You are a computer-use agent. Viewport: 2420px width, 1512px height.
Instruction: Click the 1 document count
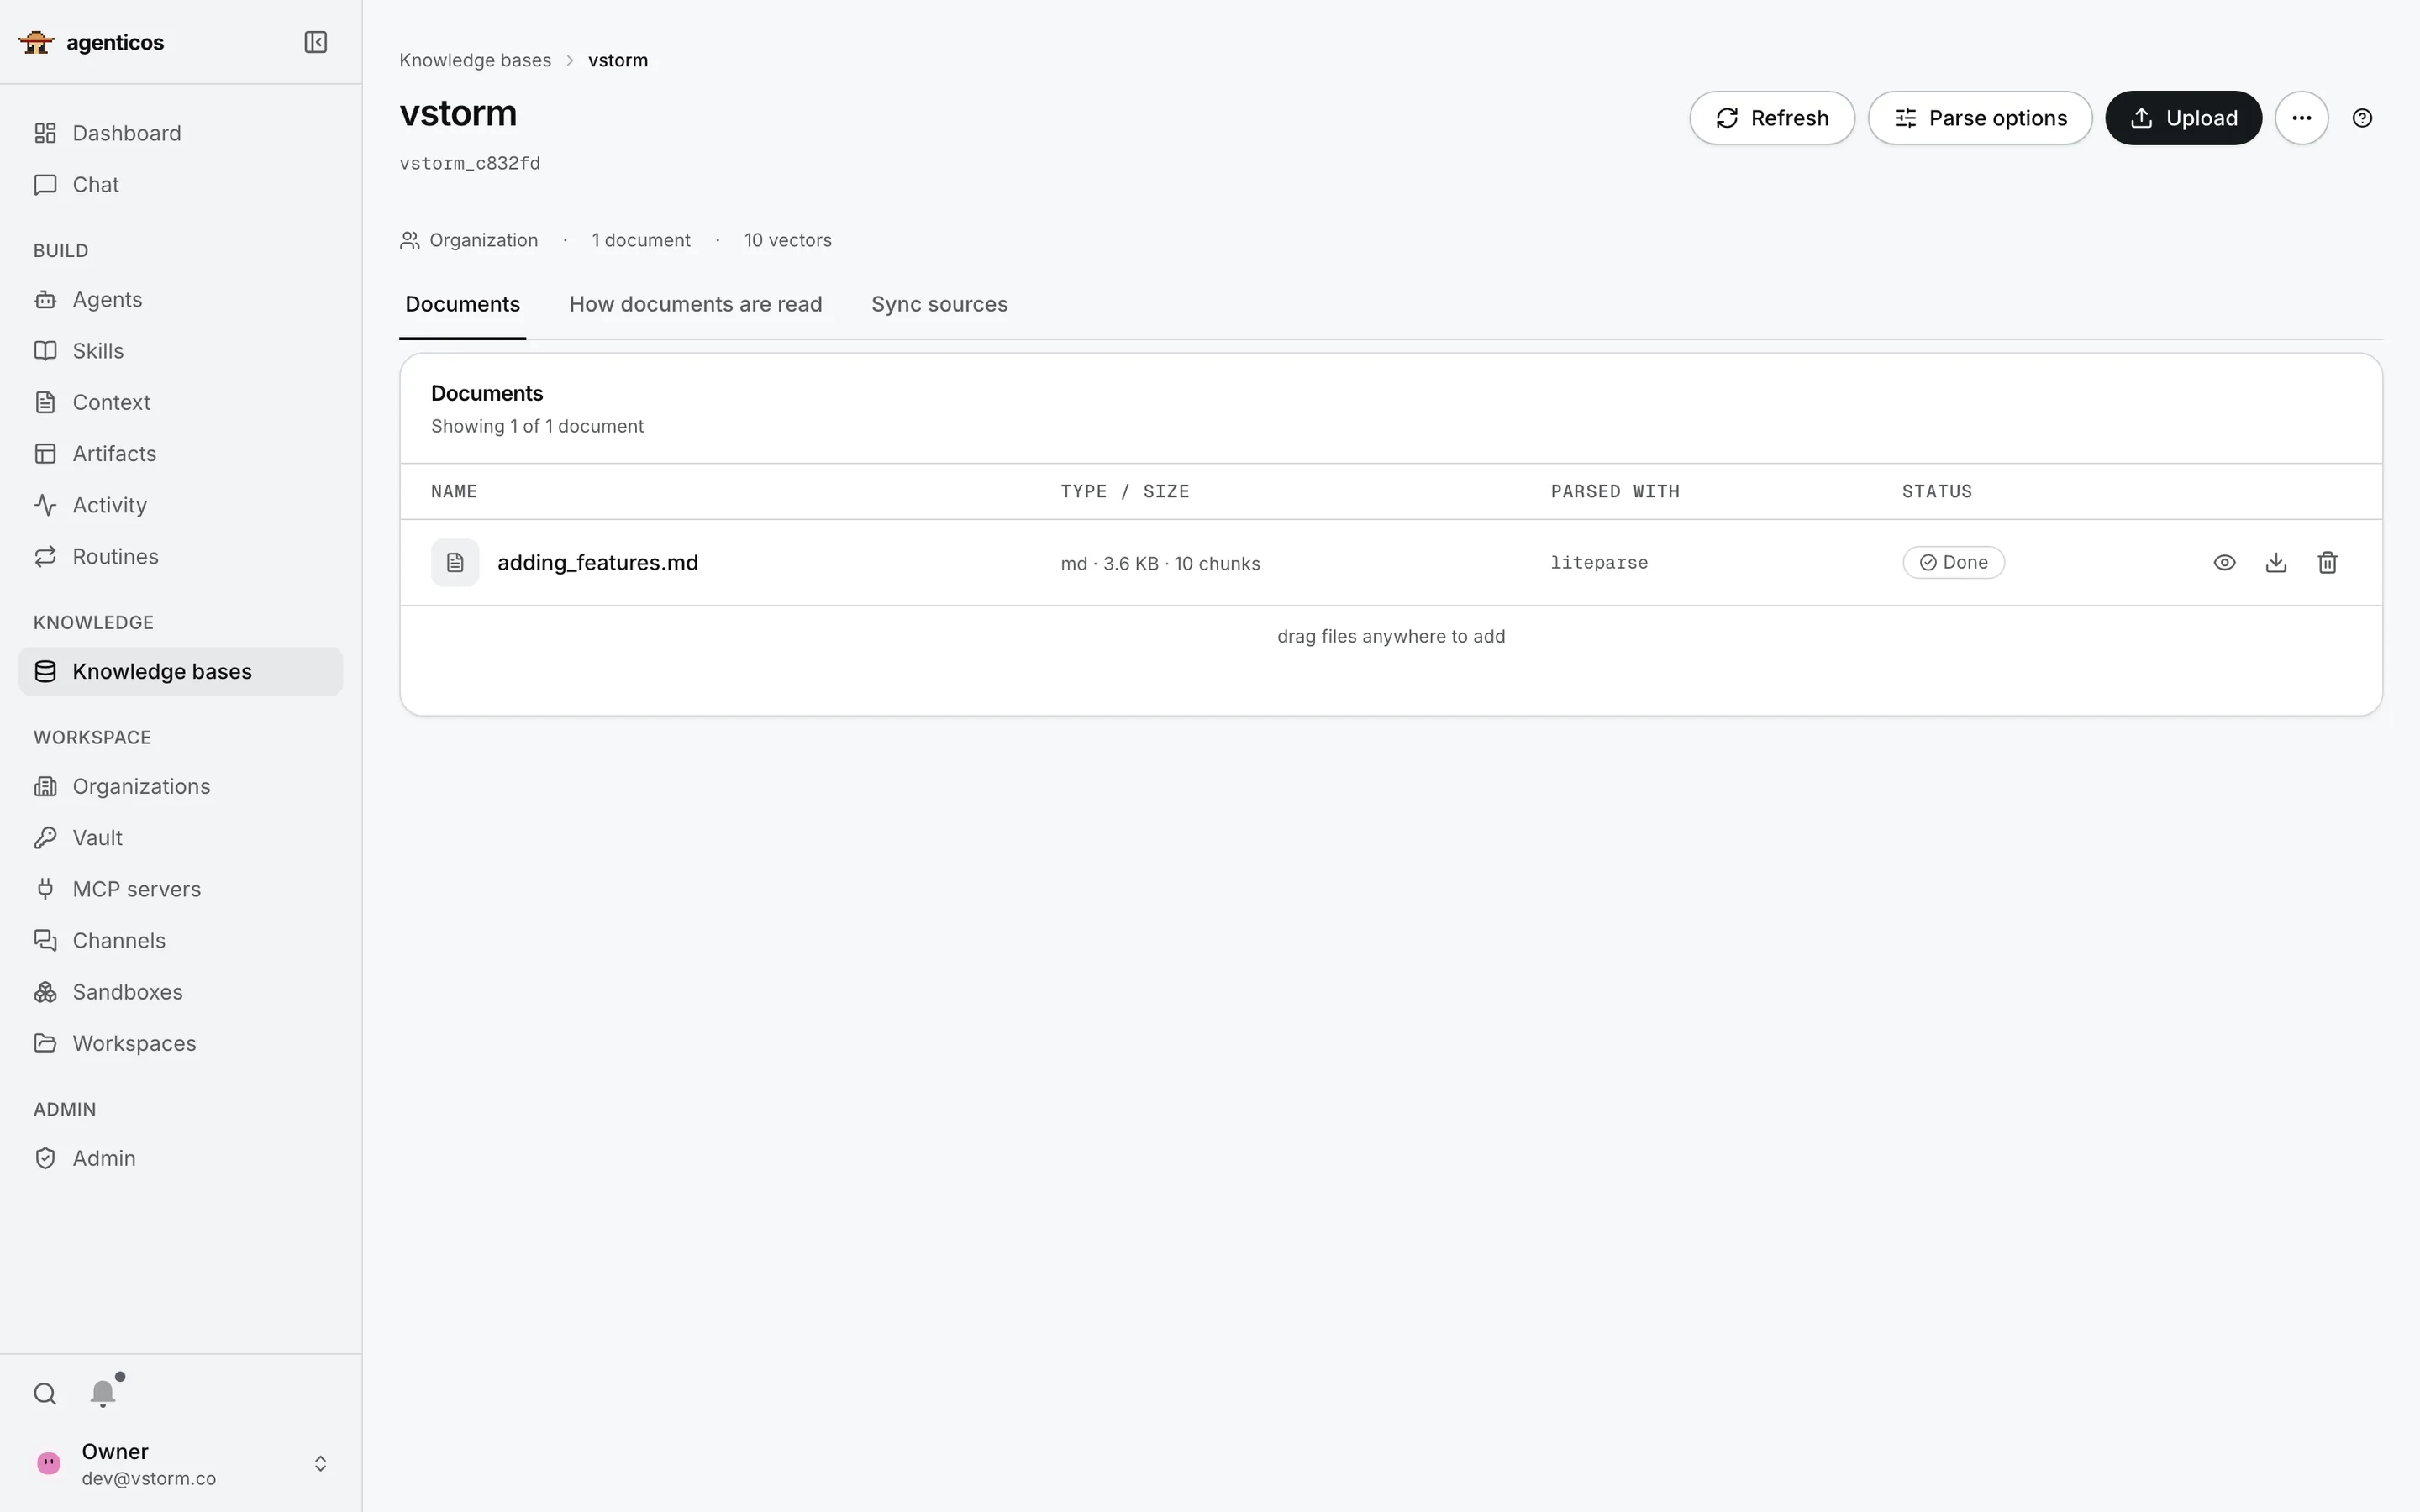coord(641,240)
